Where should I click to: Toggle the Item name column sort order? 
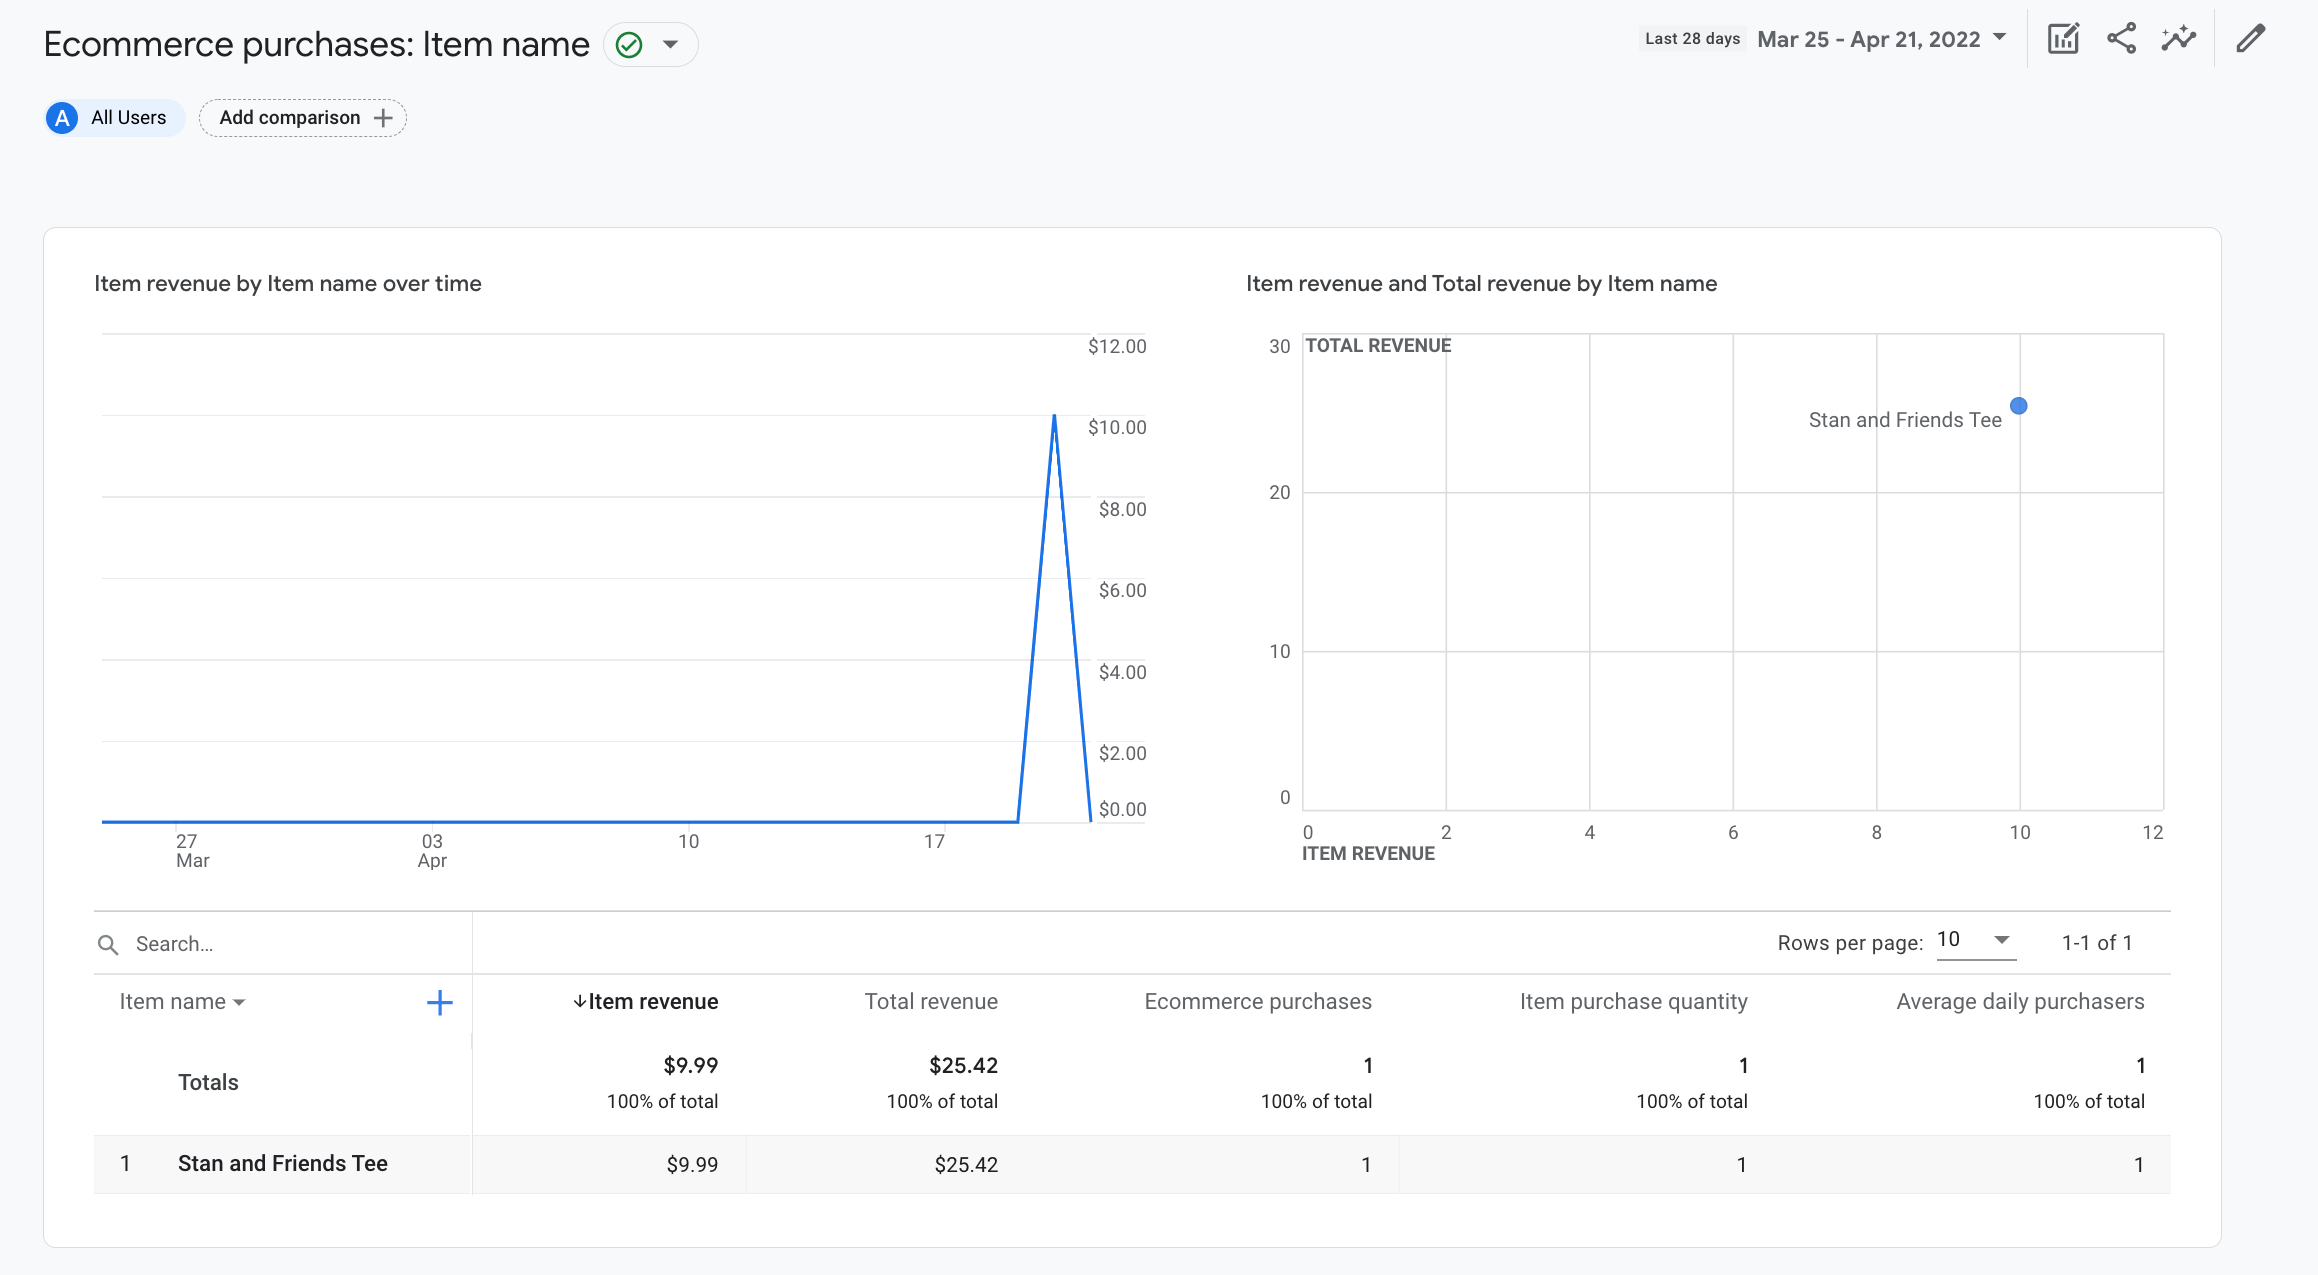tap(180, 1000)
